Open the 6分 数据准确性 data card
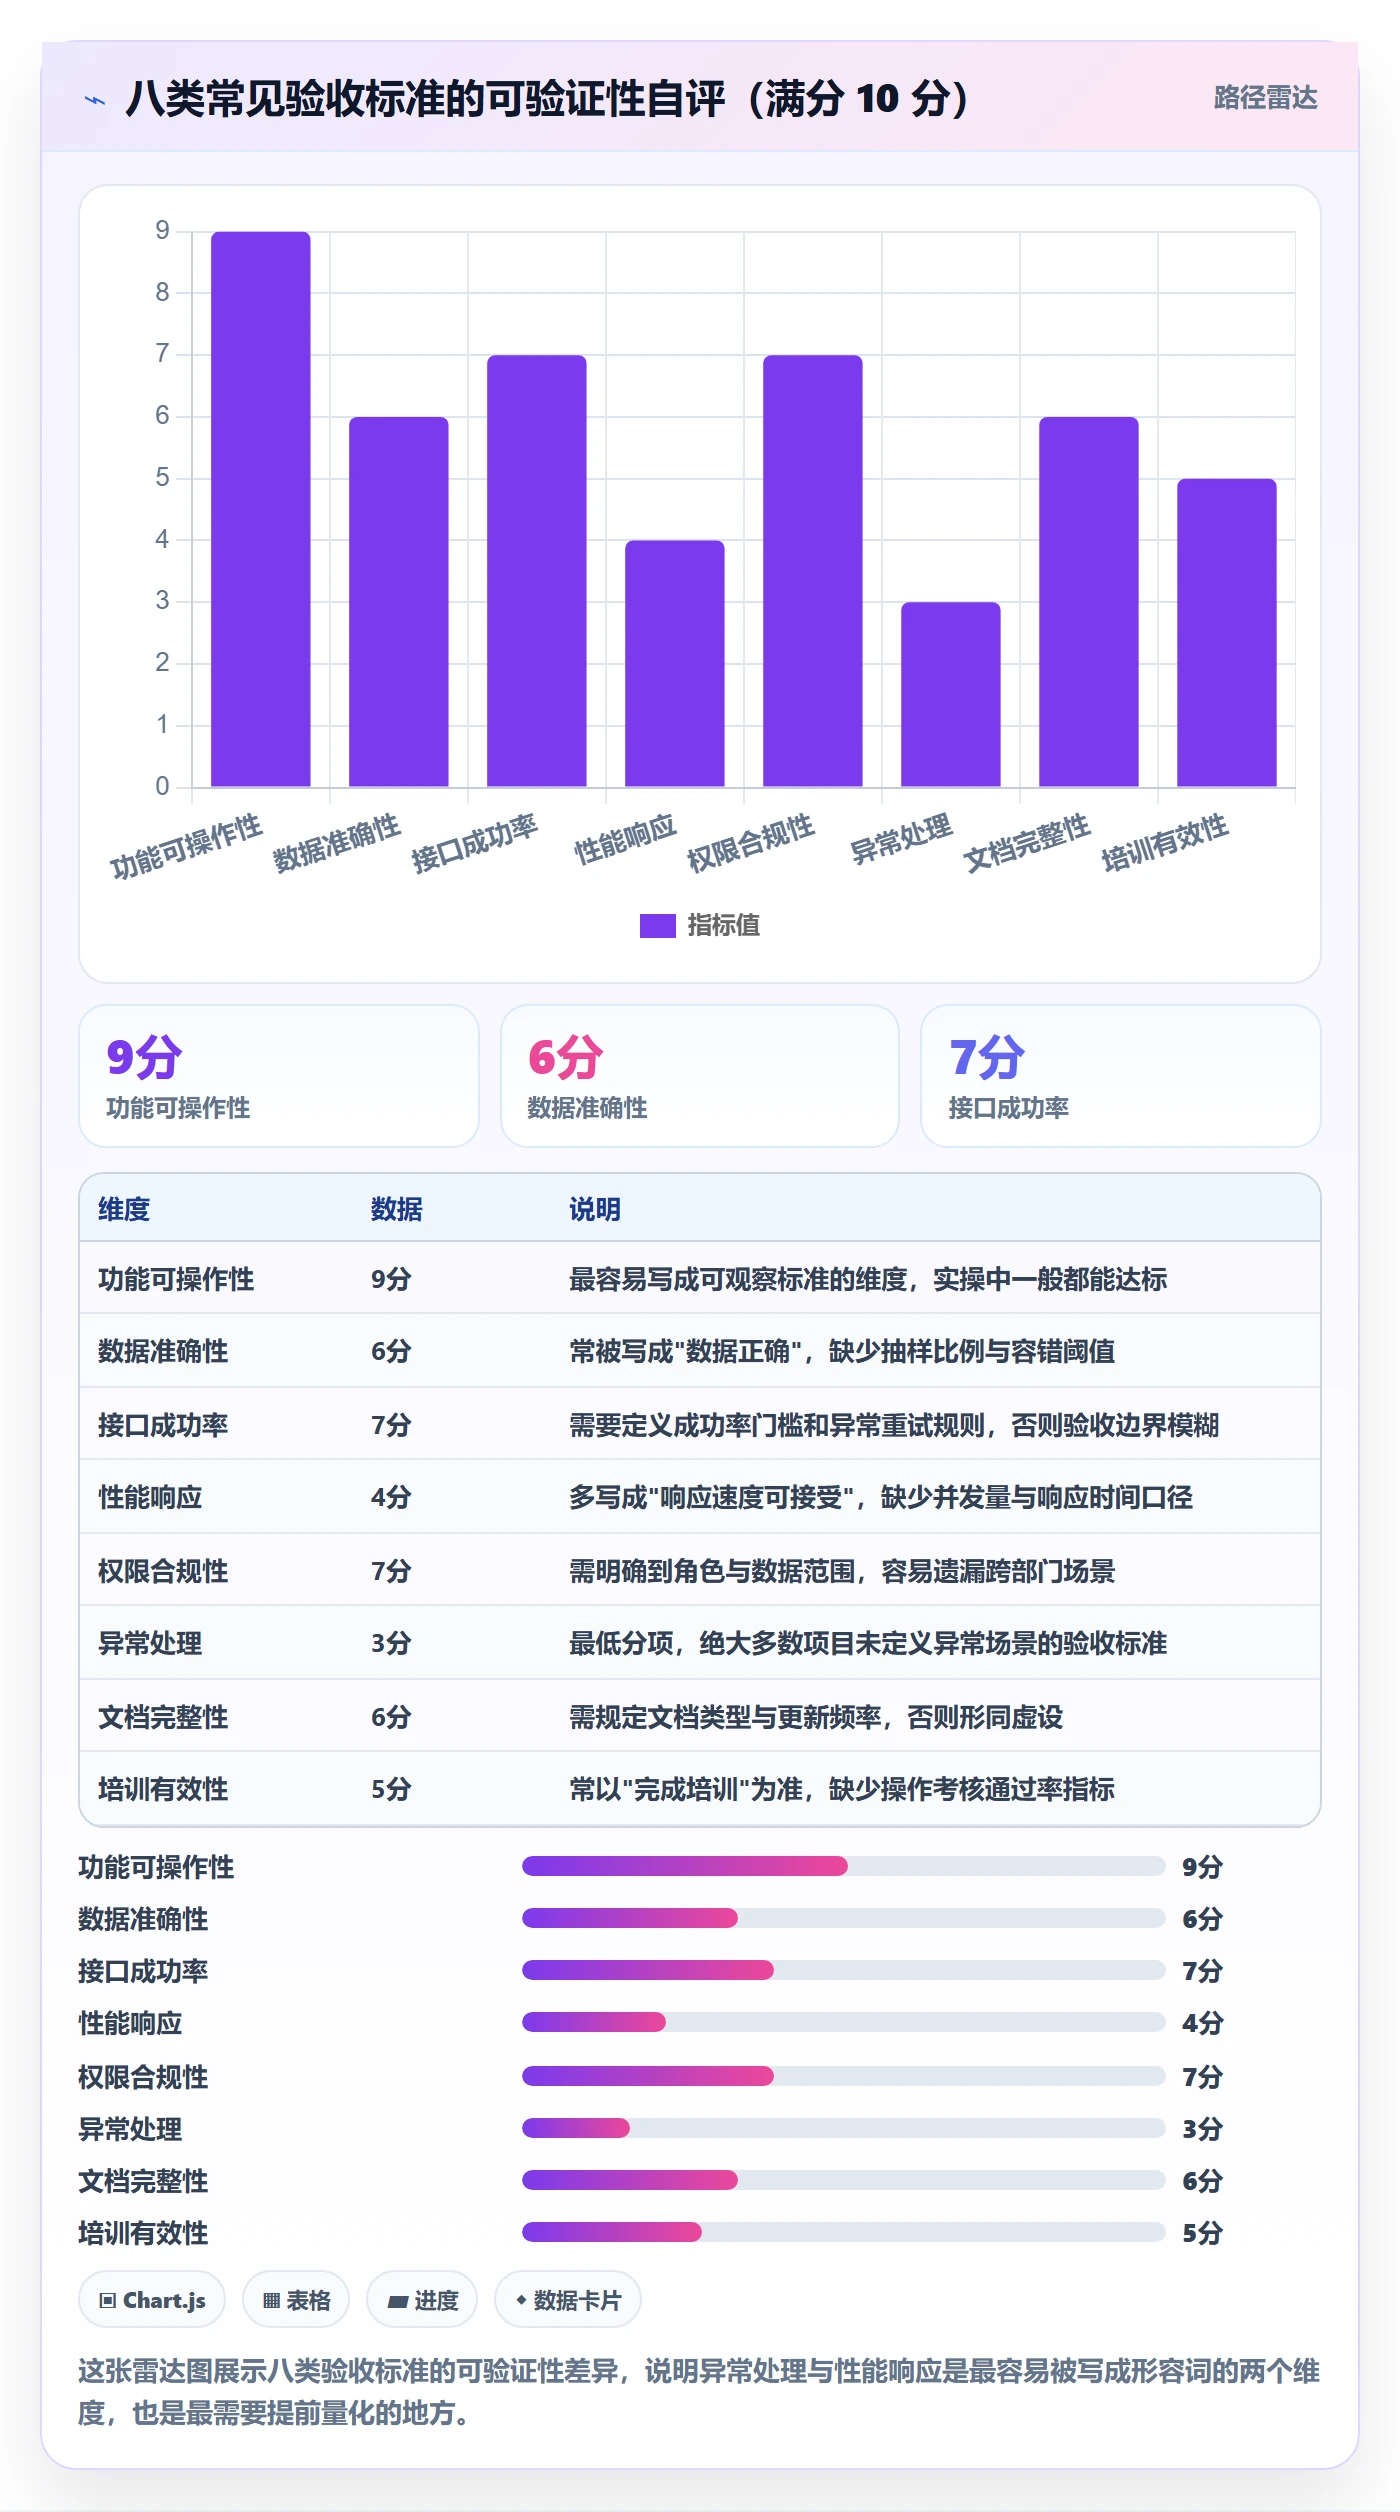Viewport: 1400px width, 2512px height. 700,1076
